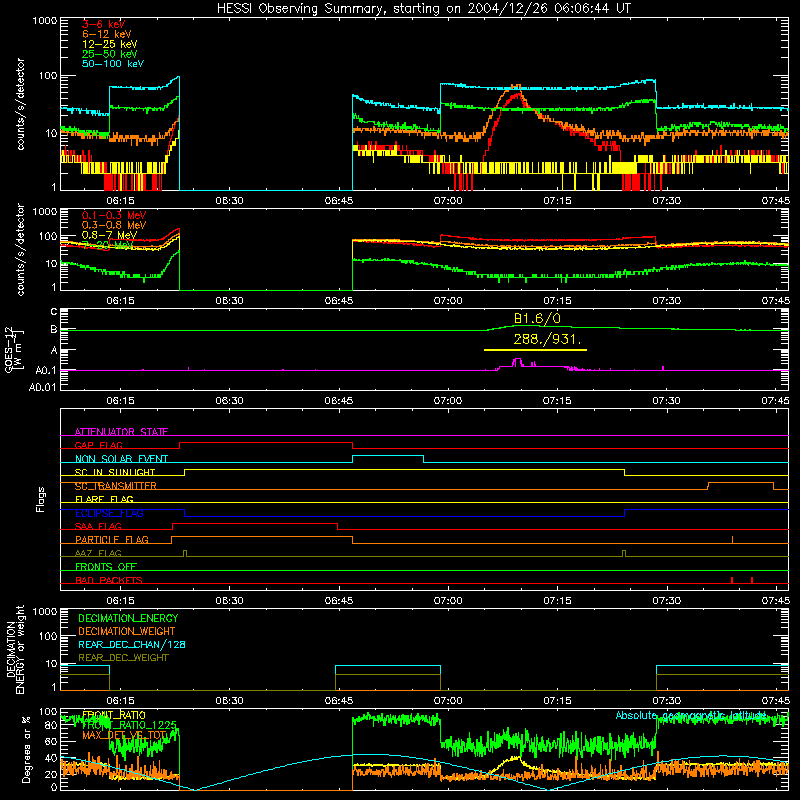Click the Absolute geomagnetic latitude label
Viewport: 800px width, 800px height.
tap(691, 715)
